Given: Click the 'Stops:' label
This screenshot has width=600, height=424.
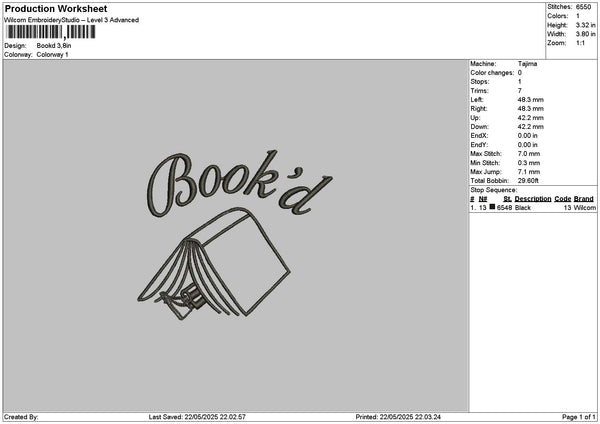Looking at the screenshot, I should pyautogui.click(x=480, y=82).
